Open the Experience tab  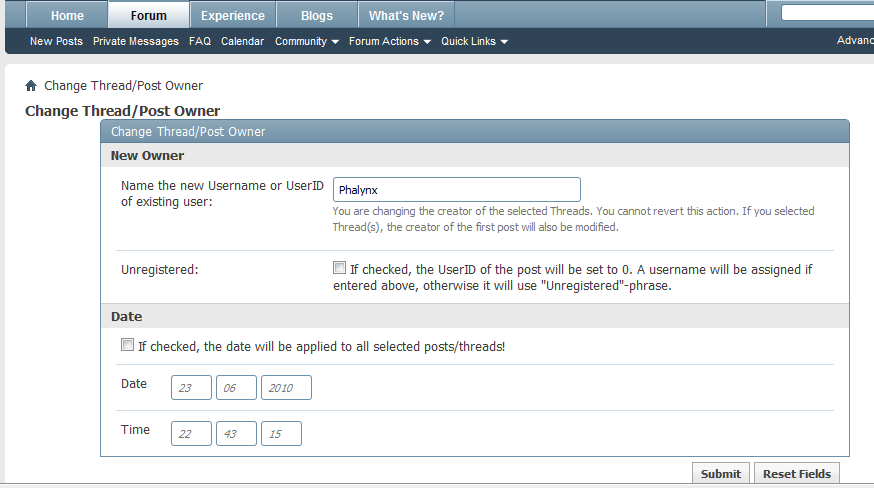[x=233, y=16]
